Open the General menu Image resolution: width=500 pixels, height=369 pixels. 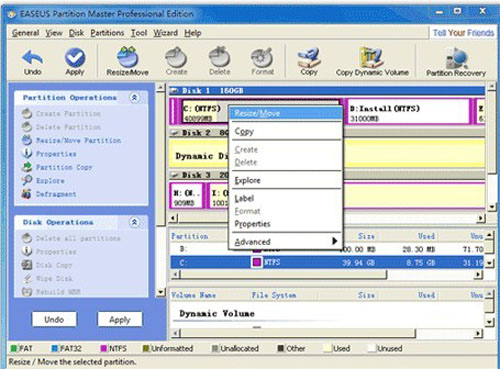(25, 33)
